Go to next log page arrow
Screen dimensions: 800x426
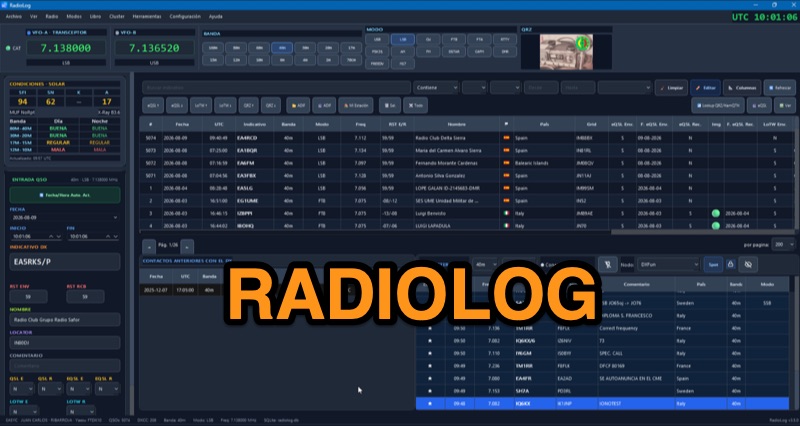187,246
